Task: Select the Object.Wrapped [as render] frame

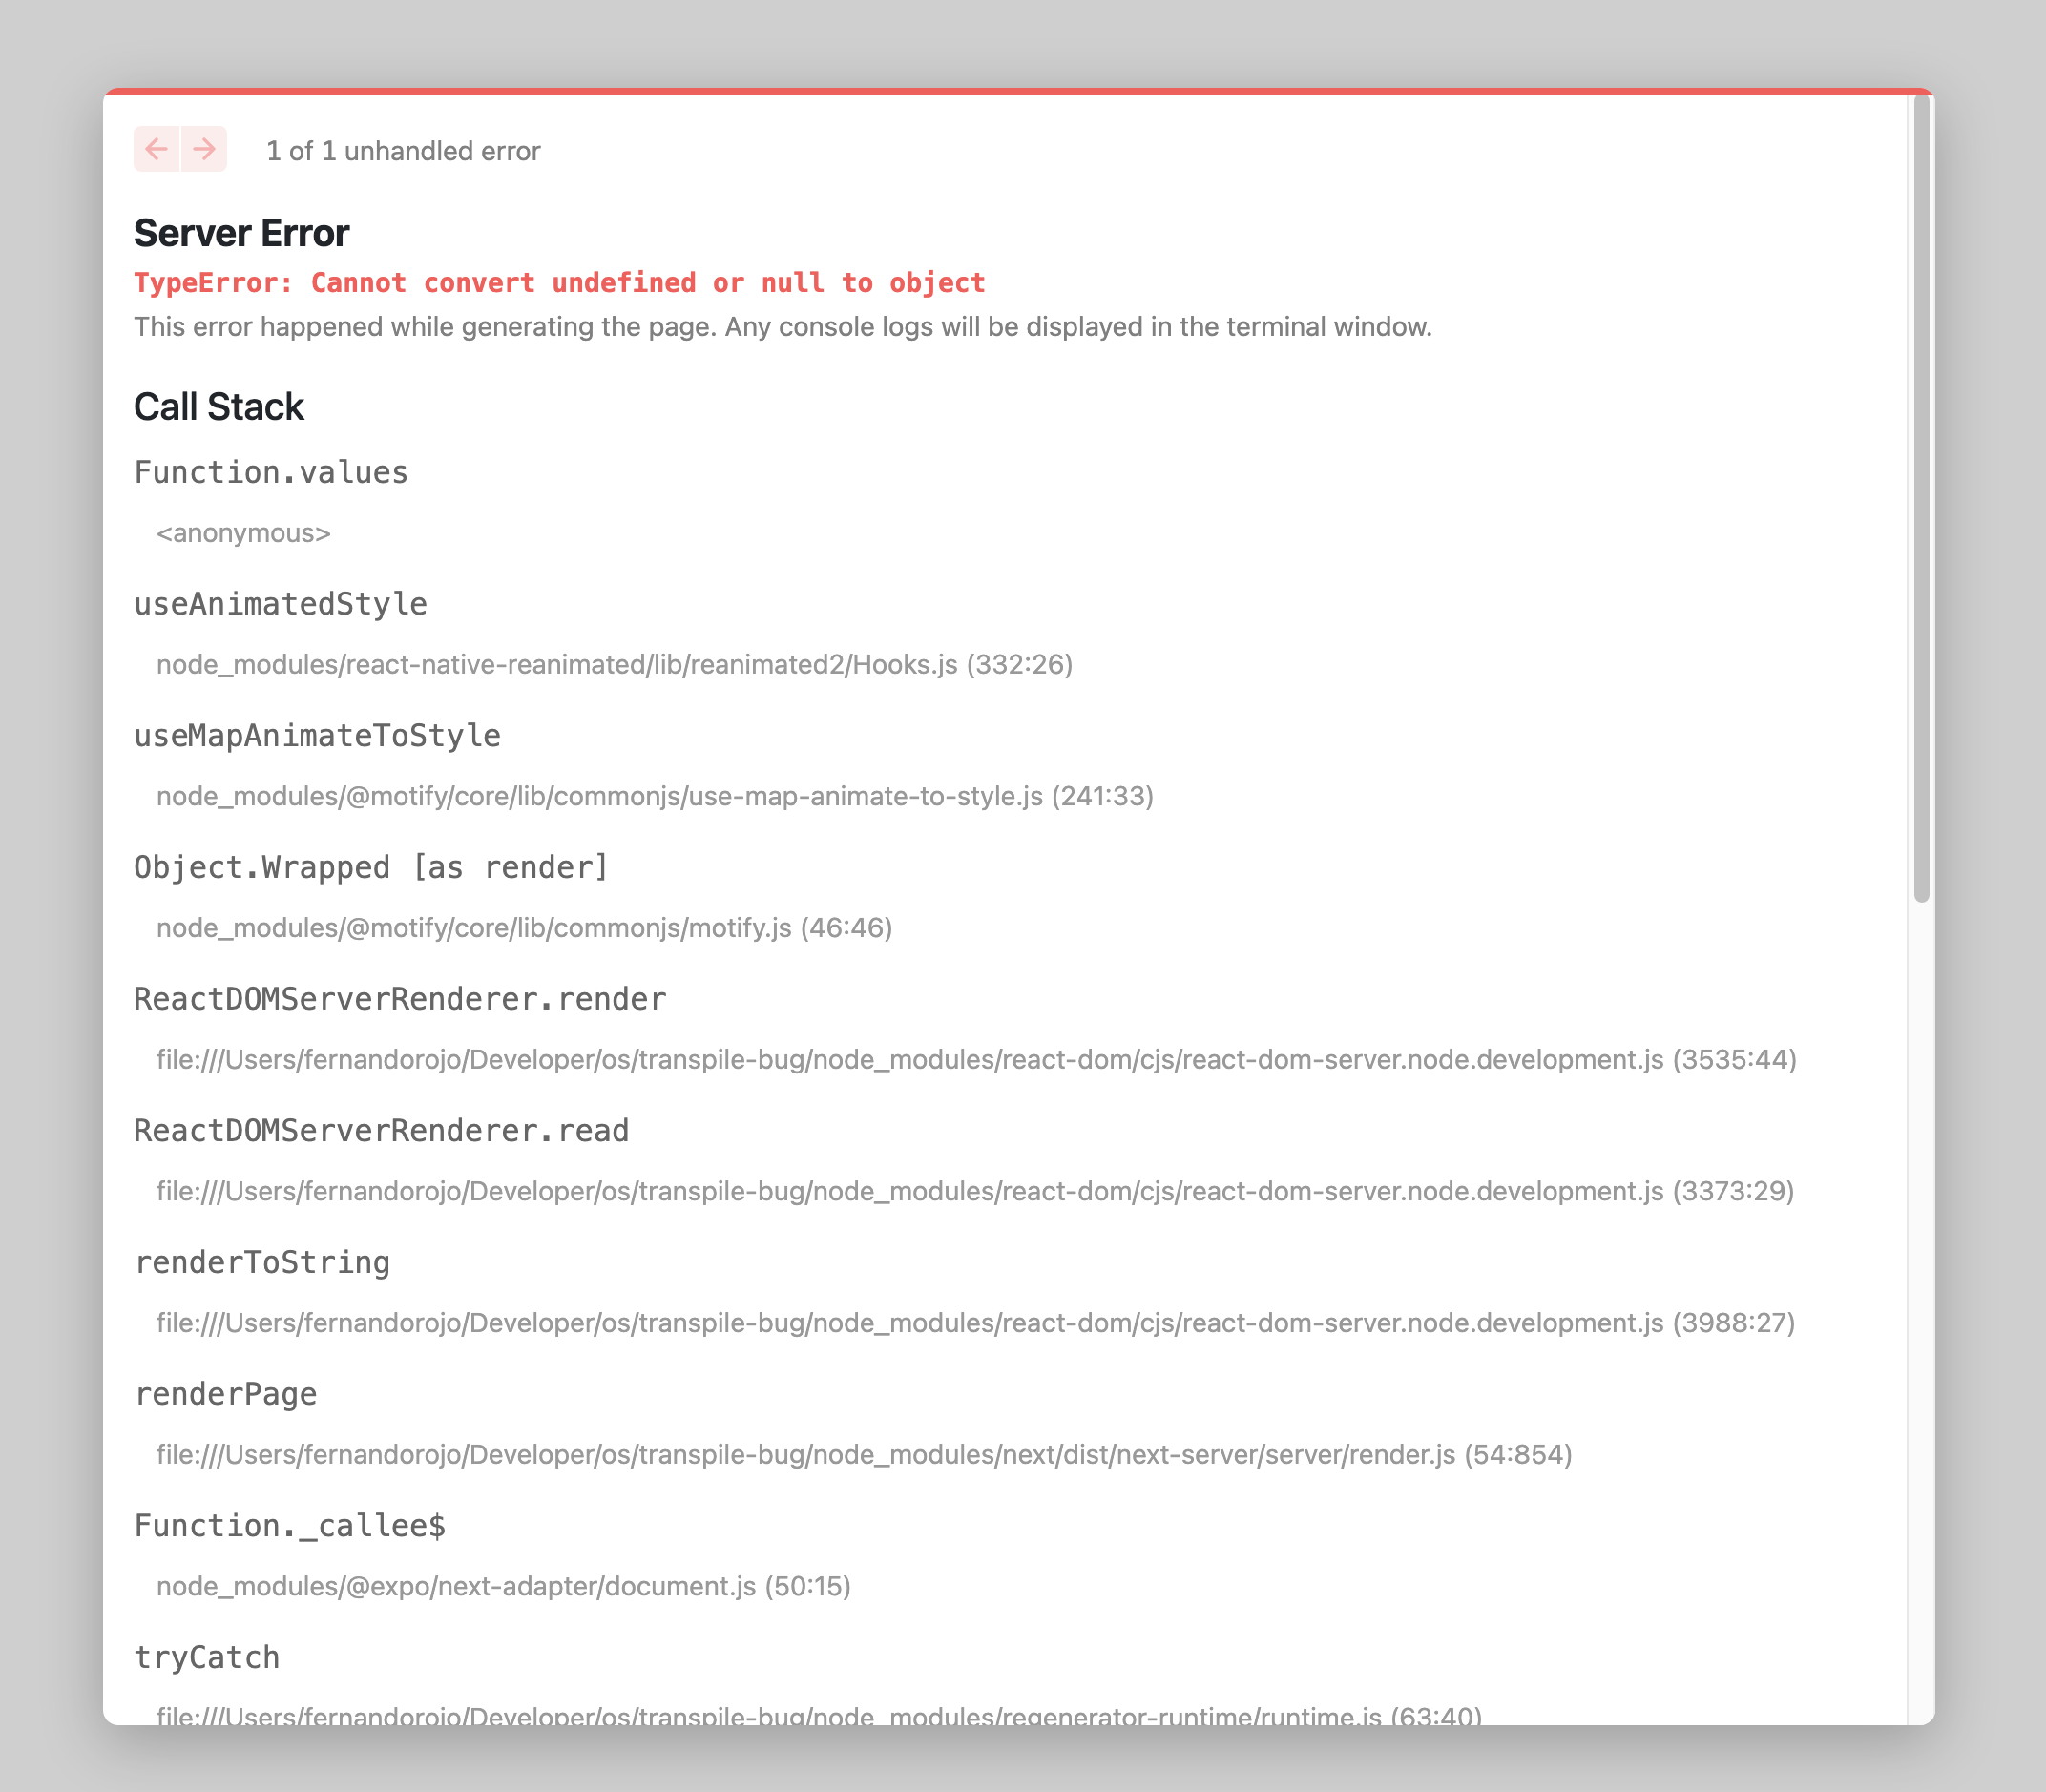Action: 371,866
